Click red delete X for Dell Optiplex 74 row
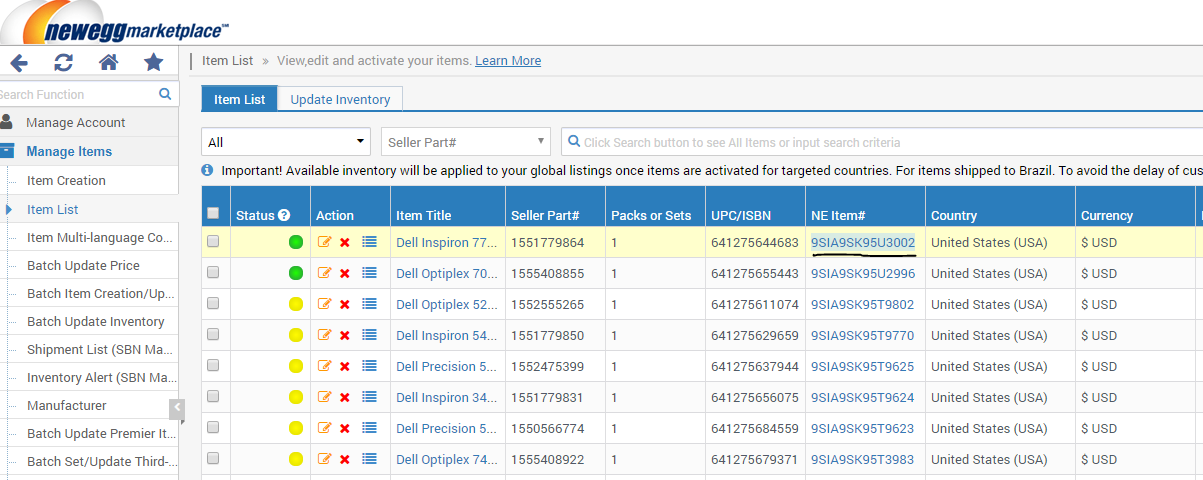Image resolution: width=1203 pixels, height=480 pixels. [x=345, y=459]
